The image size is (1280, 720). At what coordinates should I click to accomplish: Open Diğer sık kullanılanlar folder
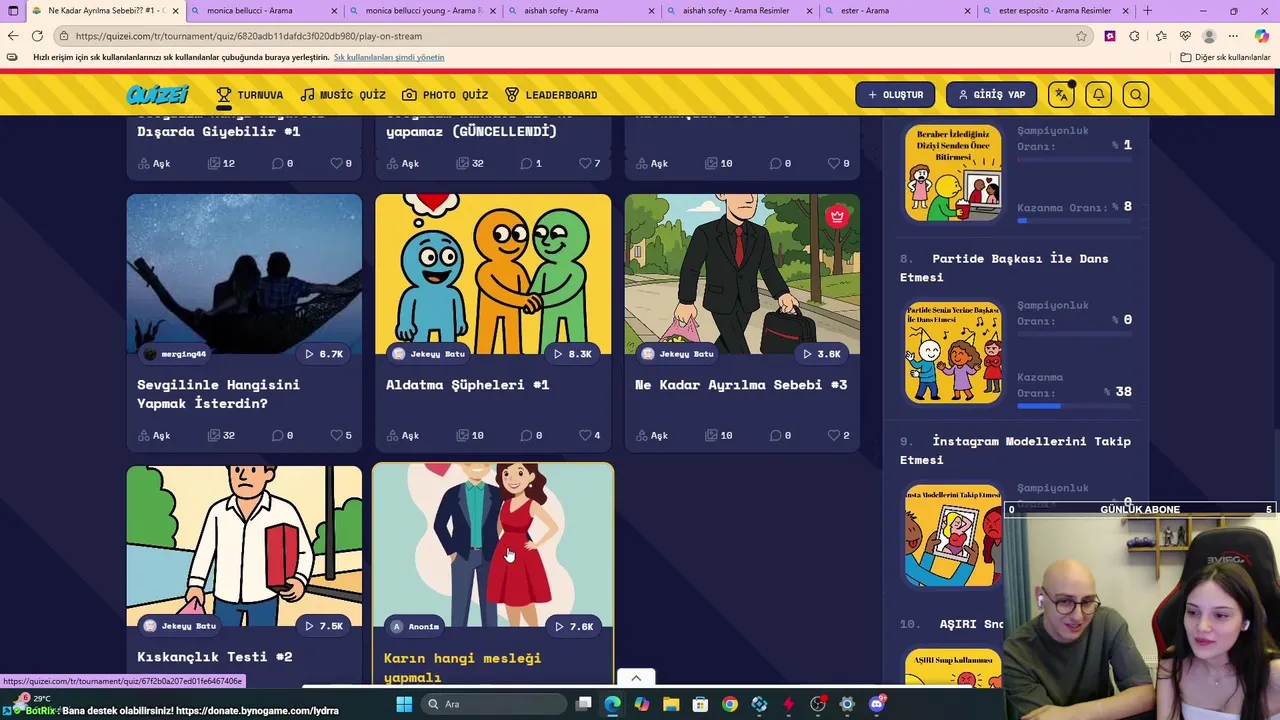click(1225, 57)
